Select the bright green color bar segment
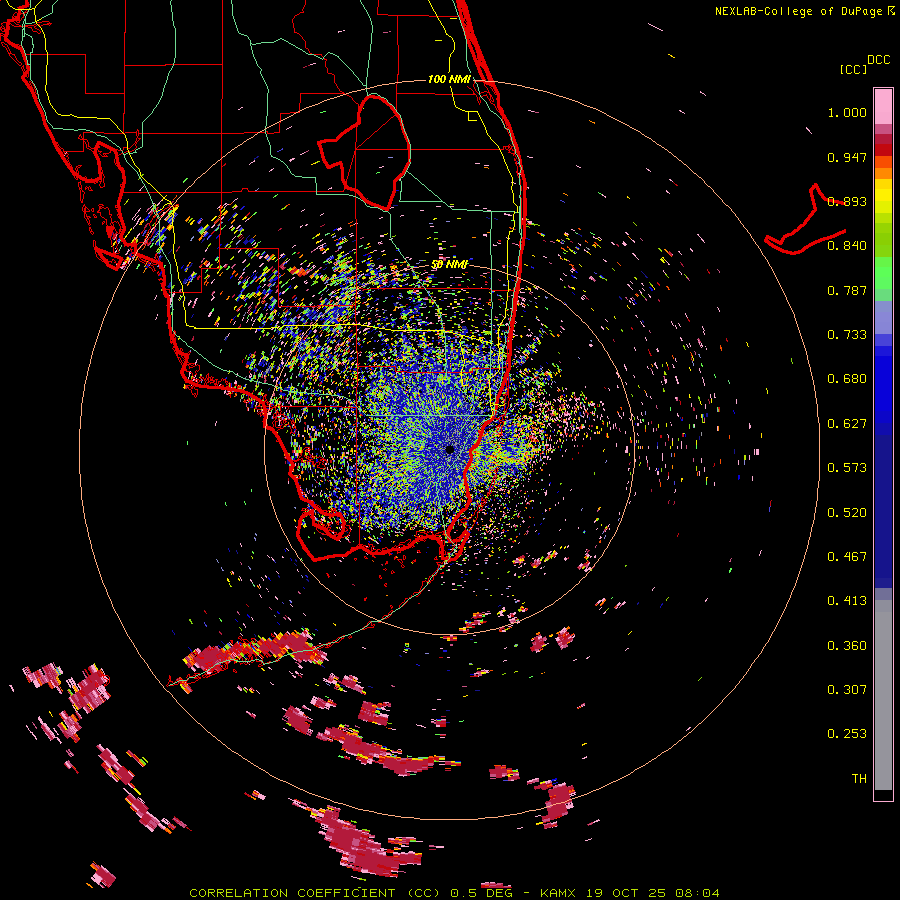 (x=883, y=273)
